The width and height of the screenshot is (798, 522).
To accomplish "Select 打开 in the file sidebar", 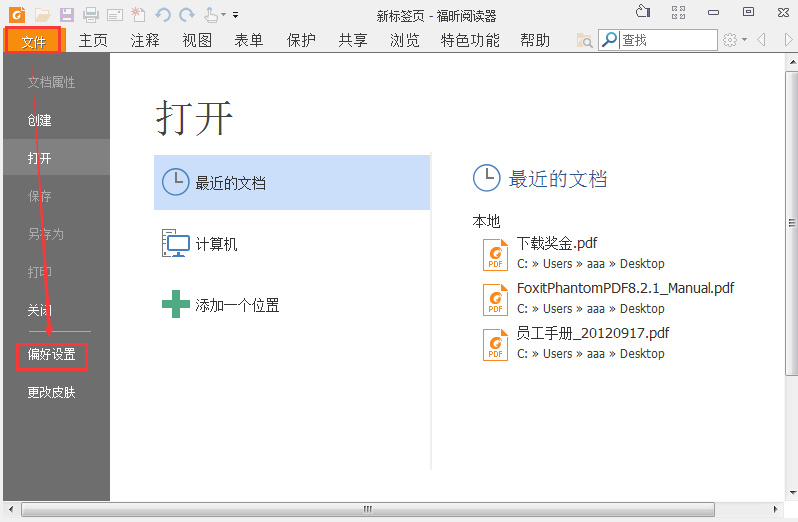I will coord(56,158).
